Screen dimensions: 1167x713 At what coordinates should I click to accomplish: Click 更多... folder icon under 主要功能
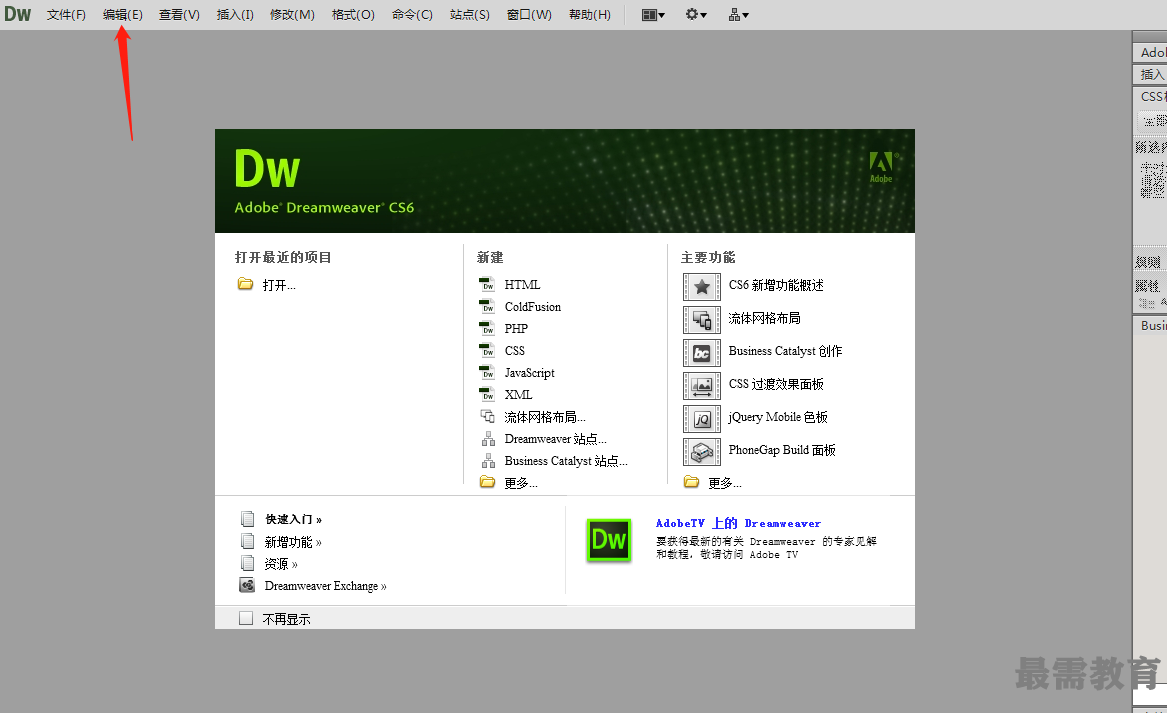click(691, 482)
